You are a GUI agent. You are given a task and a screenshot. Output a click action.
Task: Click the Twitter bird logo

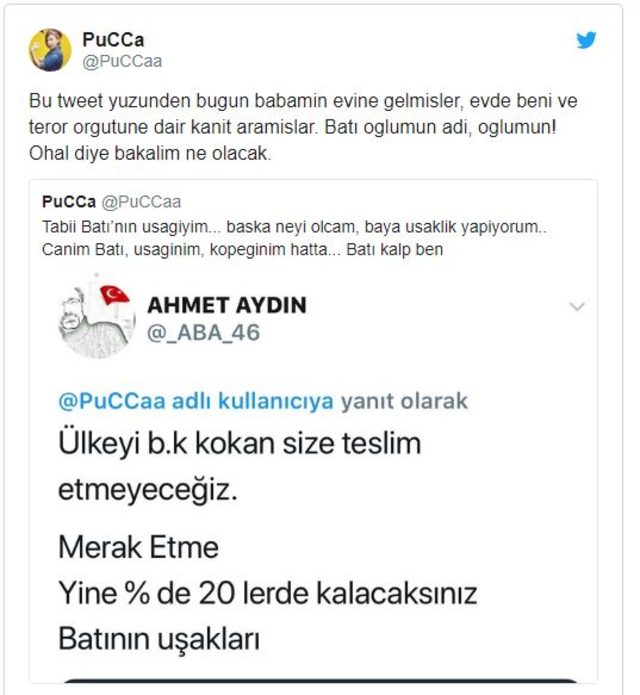[x=586, y=40]
